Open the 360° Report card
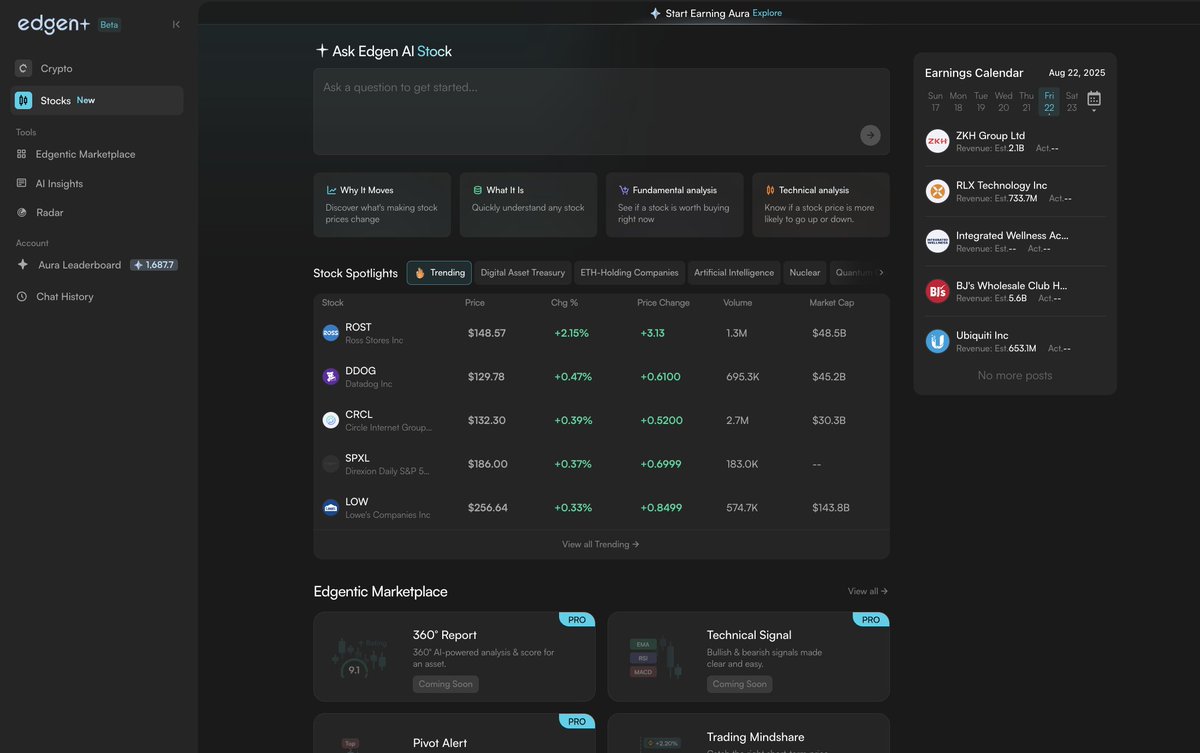Image resolution: width=1200 pixels, height=753 pixels. 454,657
